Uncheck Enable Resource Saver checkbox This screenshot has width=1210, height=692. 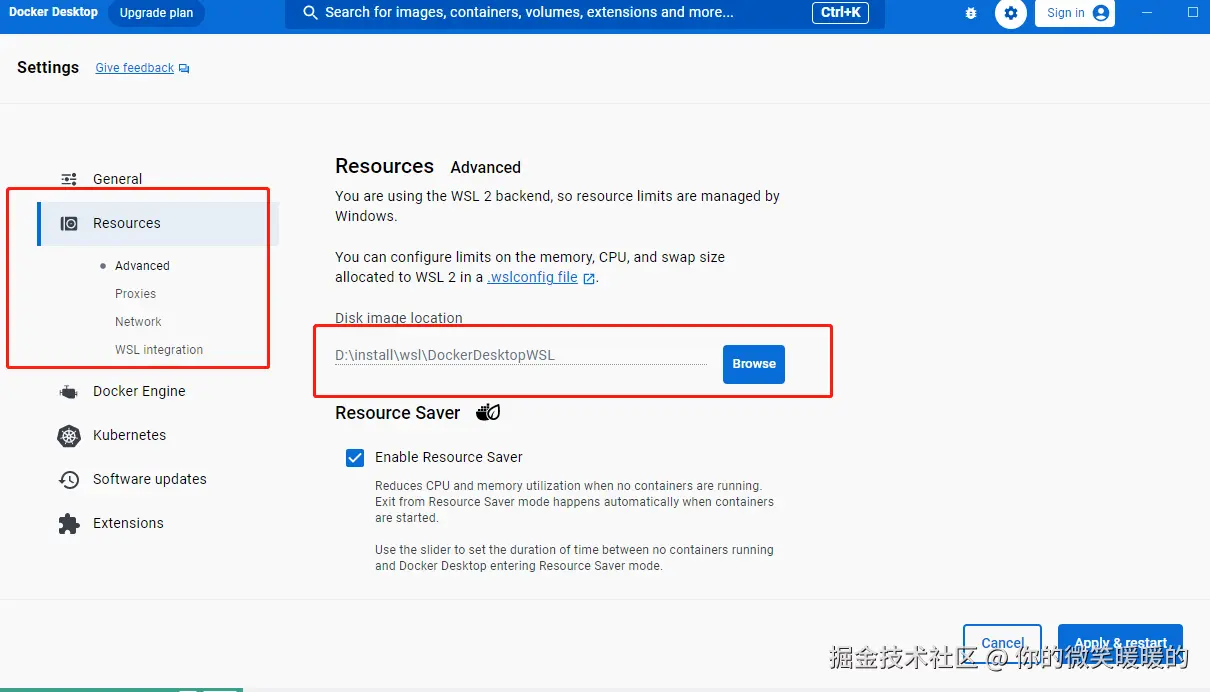click(x=355, y=458)
